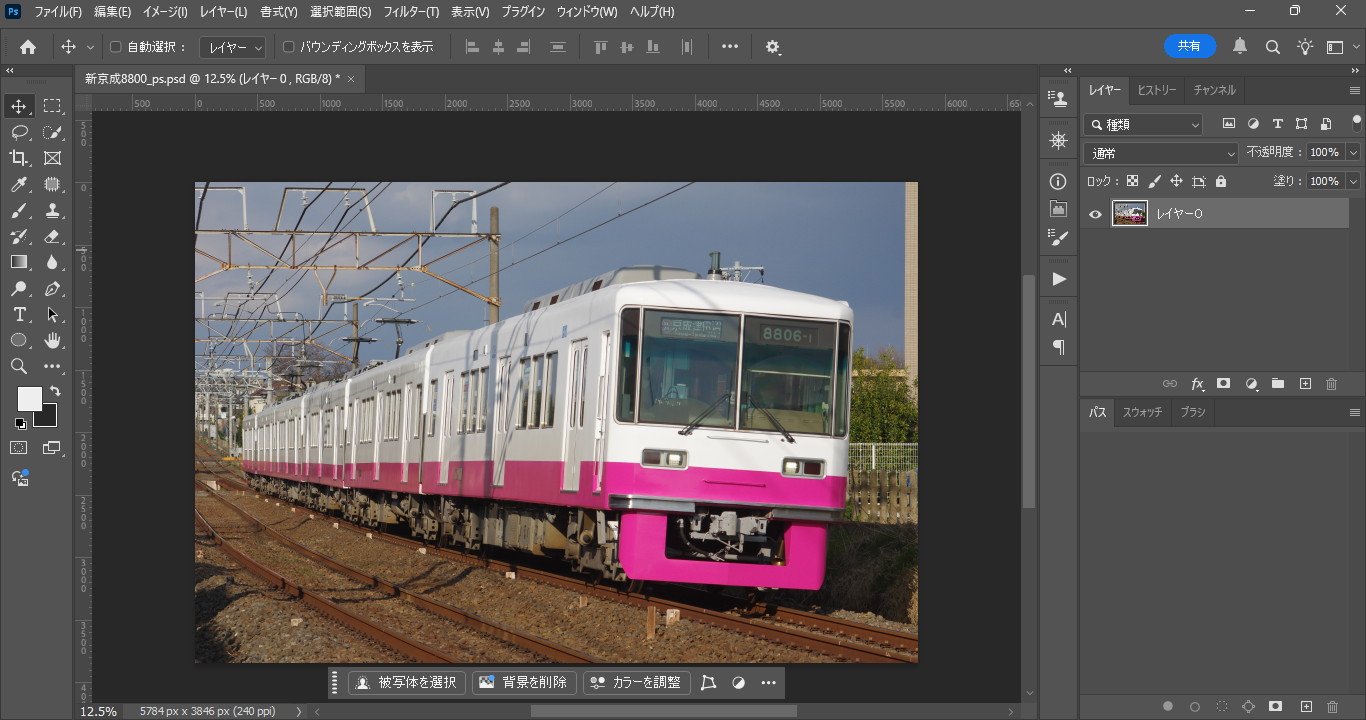
Task: Select the Crop tool
Action: (x=19, y=158)
